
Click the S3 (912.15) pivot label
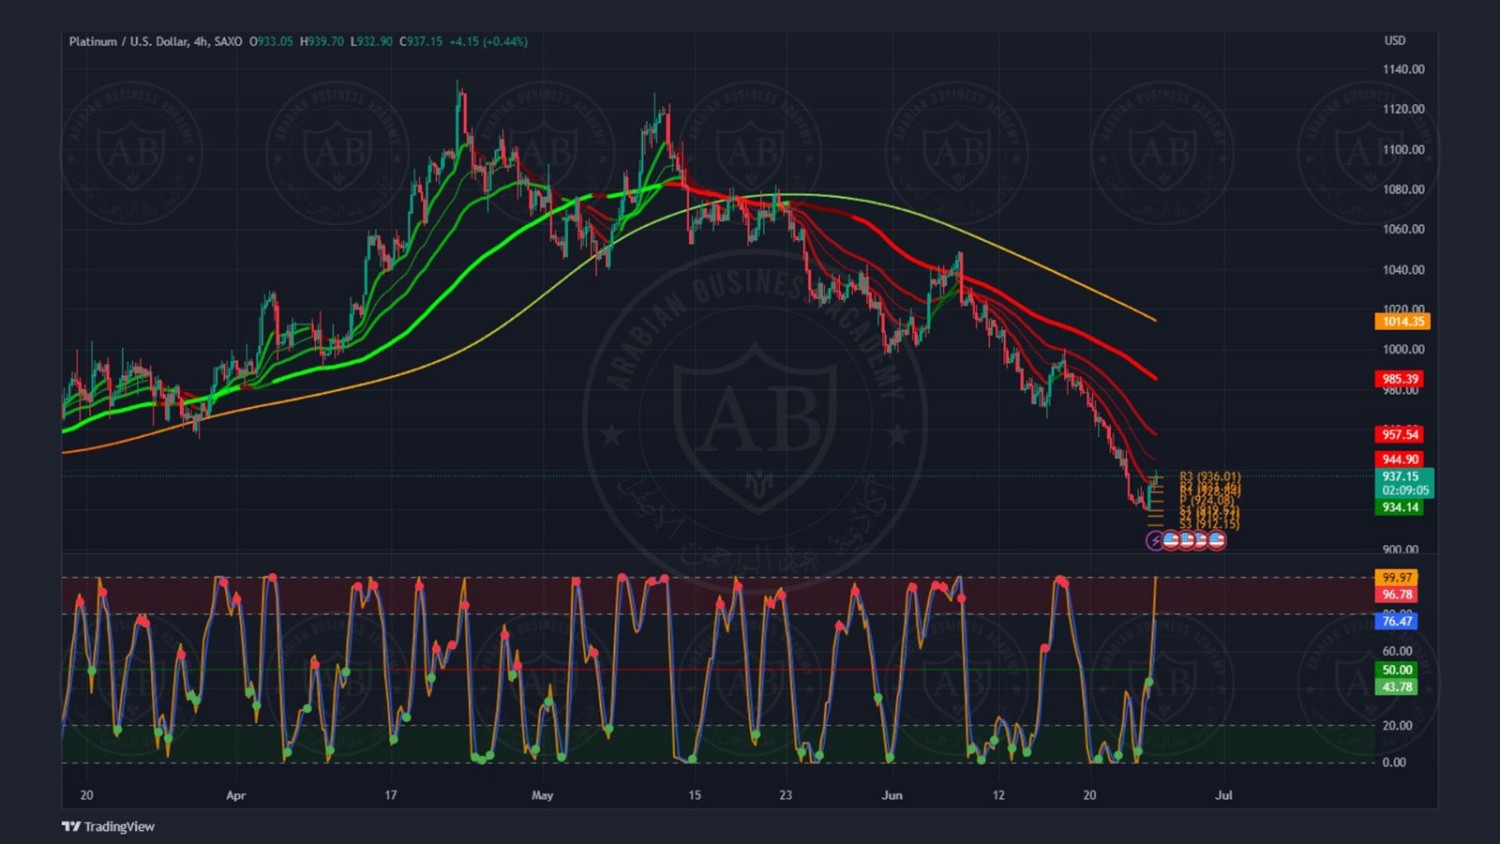1209,524
